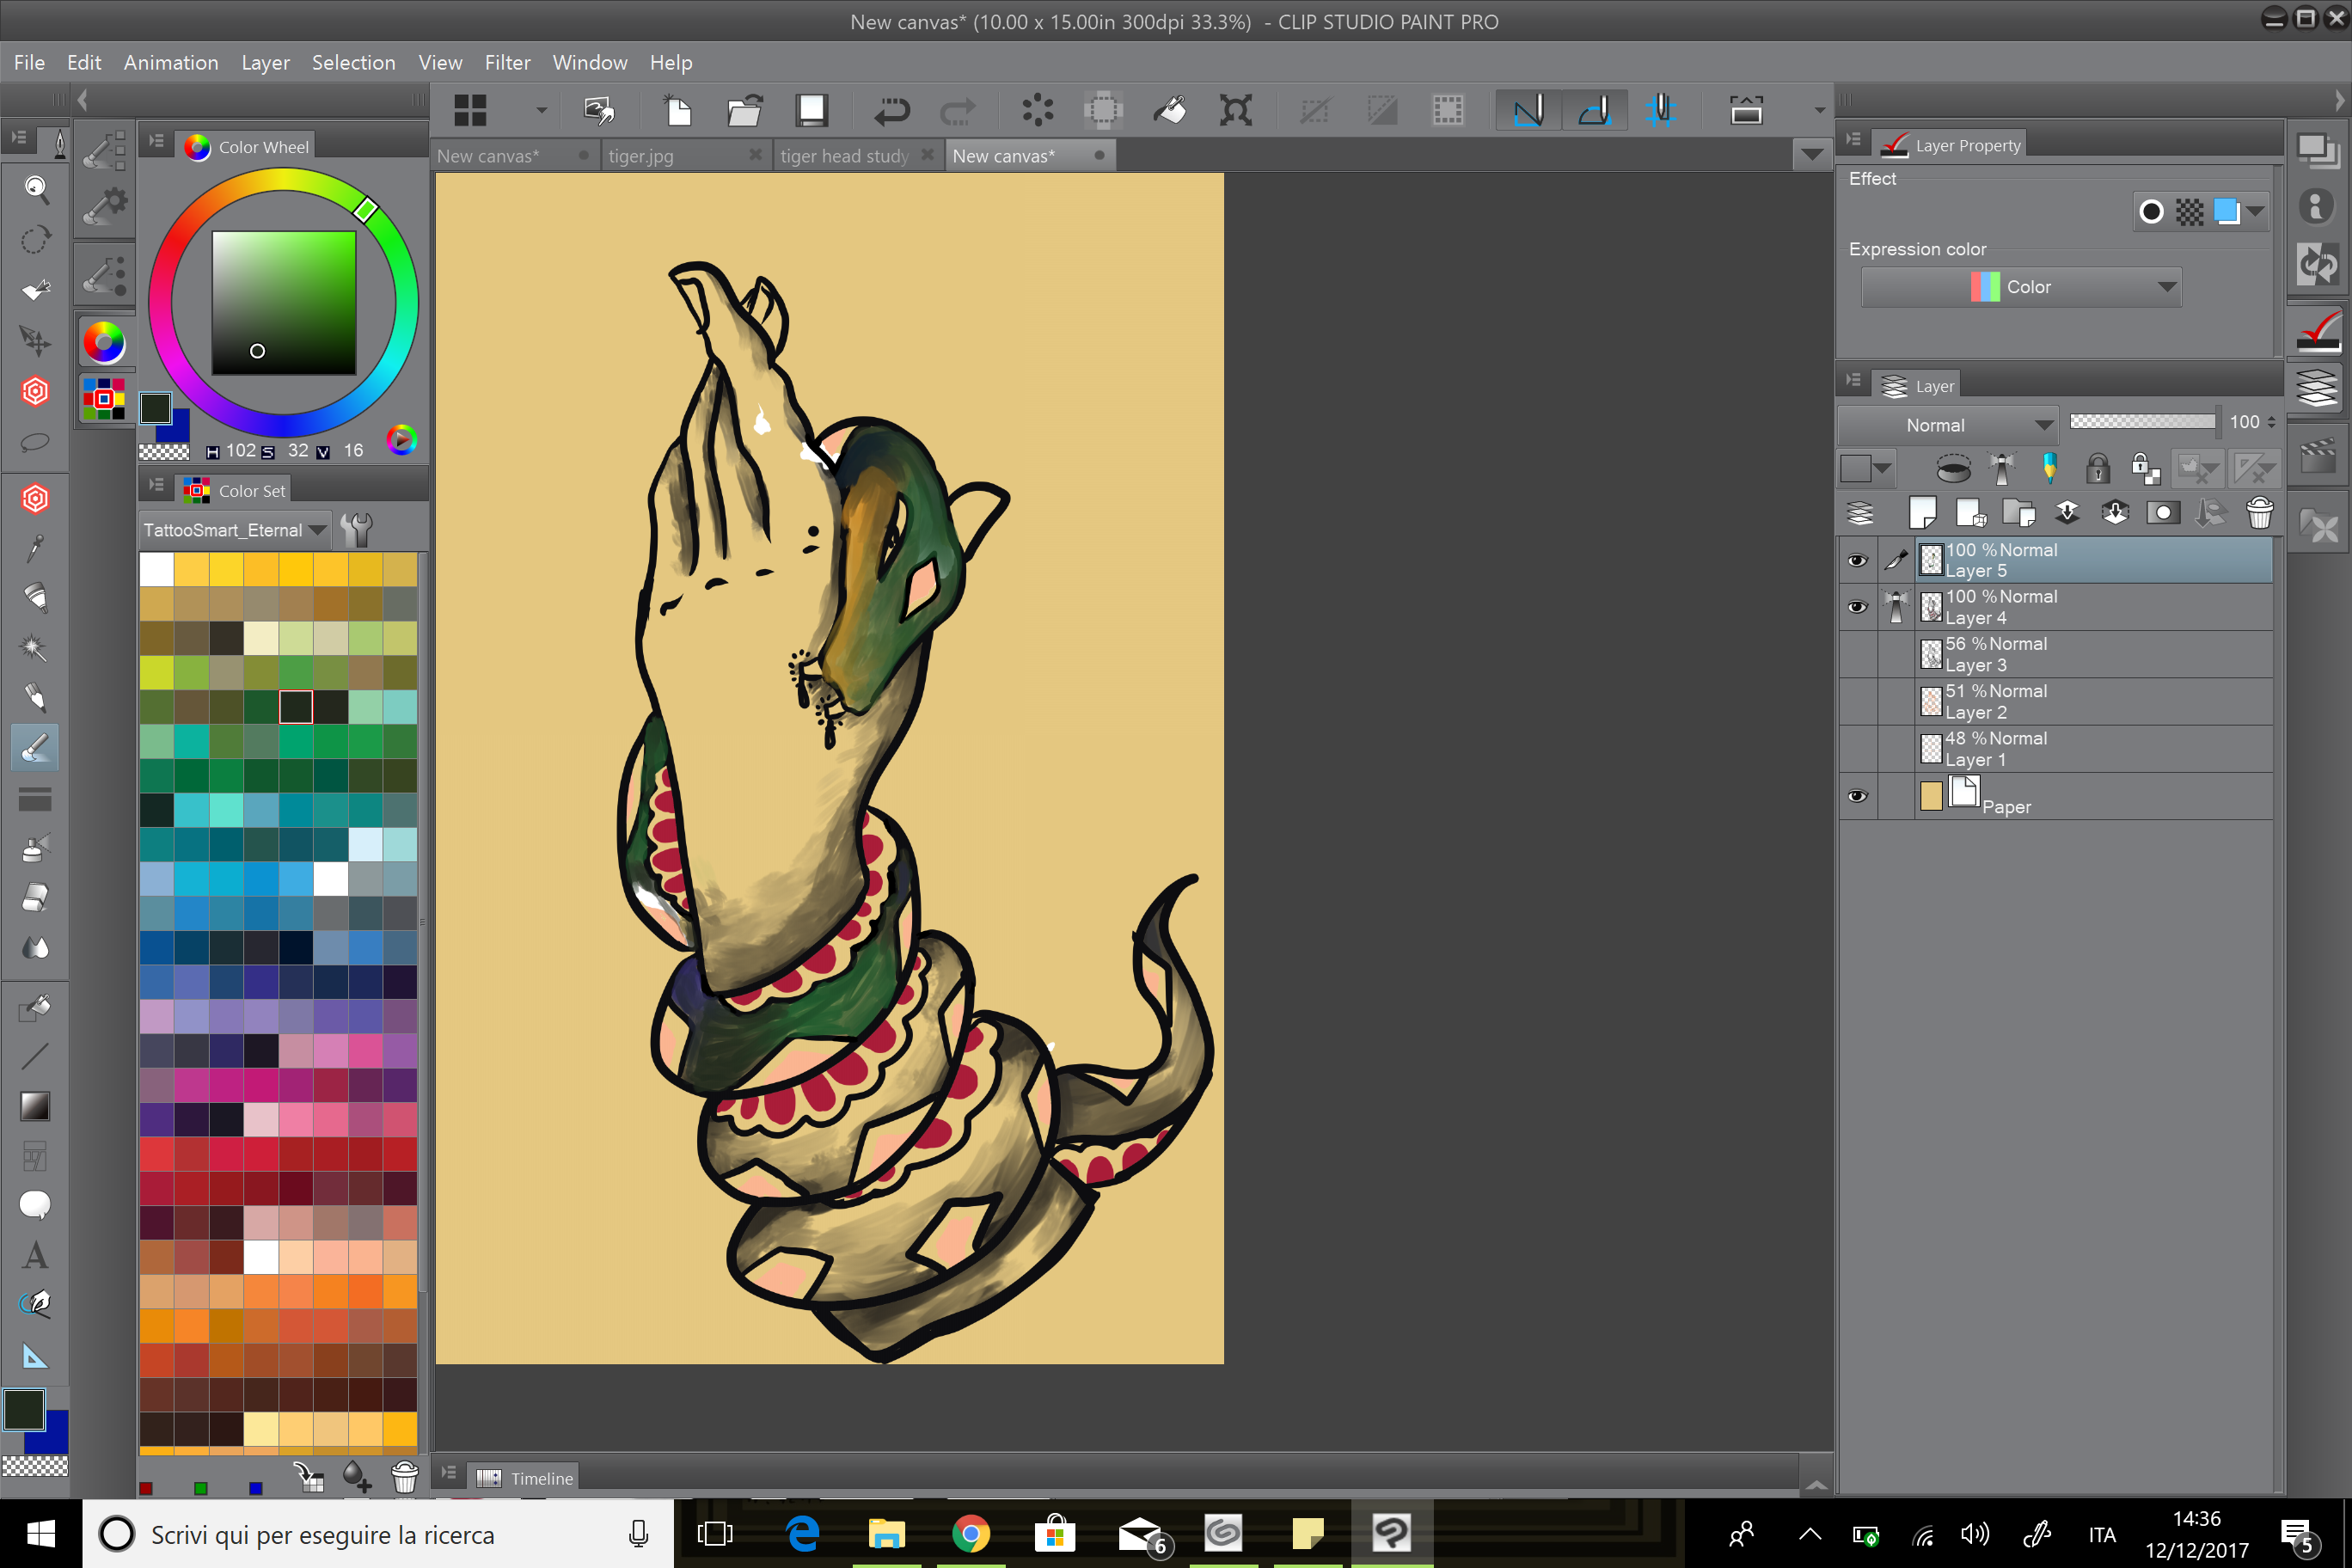This screenshot has height=1568, width=2352.
Task: Click the Windows search input field
Action: click(x=378, y=1534)
